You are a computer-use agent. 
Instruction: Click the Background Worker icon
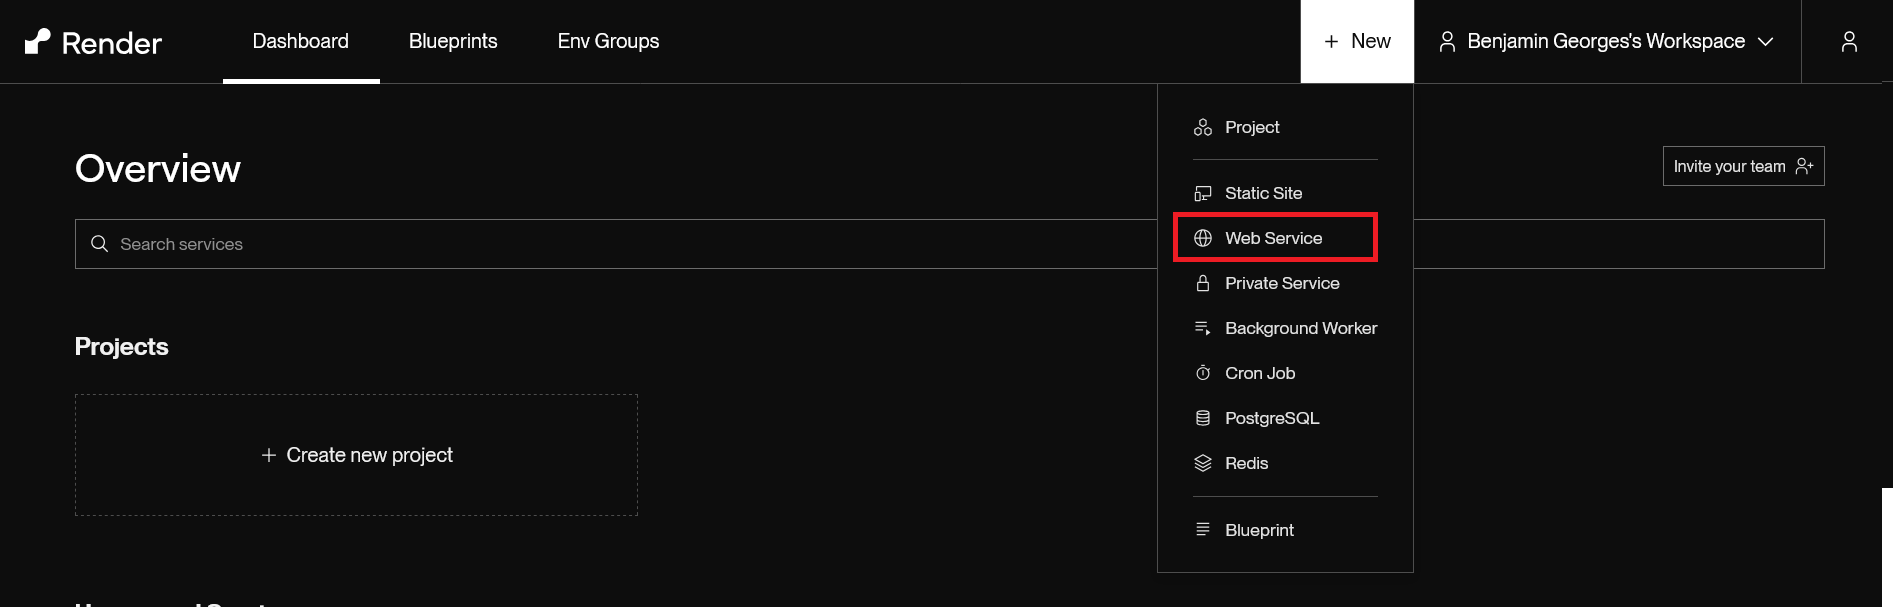[x=1203, y=328]
